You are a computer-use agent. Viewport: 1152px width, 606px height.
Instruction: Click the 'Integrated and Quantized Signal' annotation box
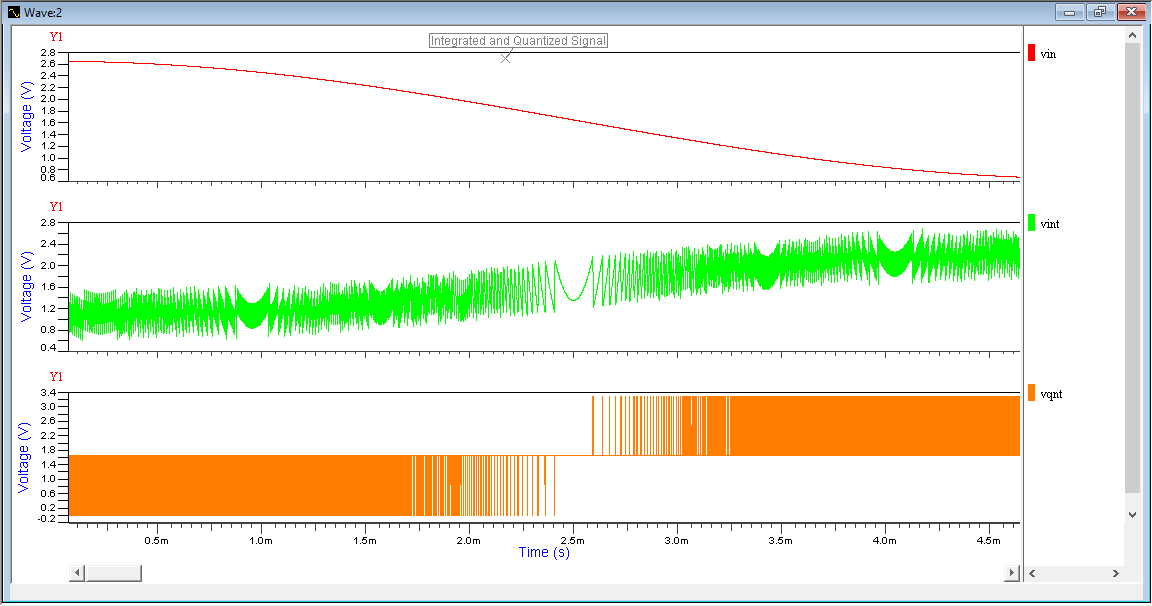tap(519, 41)
